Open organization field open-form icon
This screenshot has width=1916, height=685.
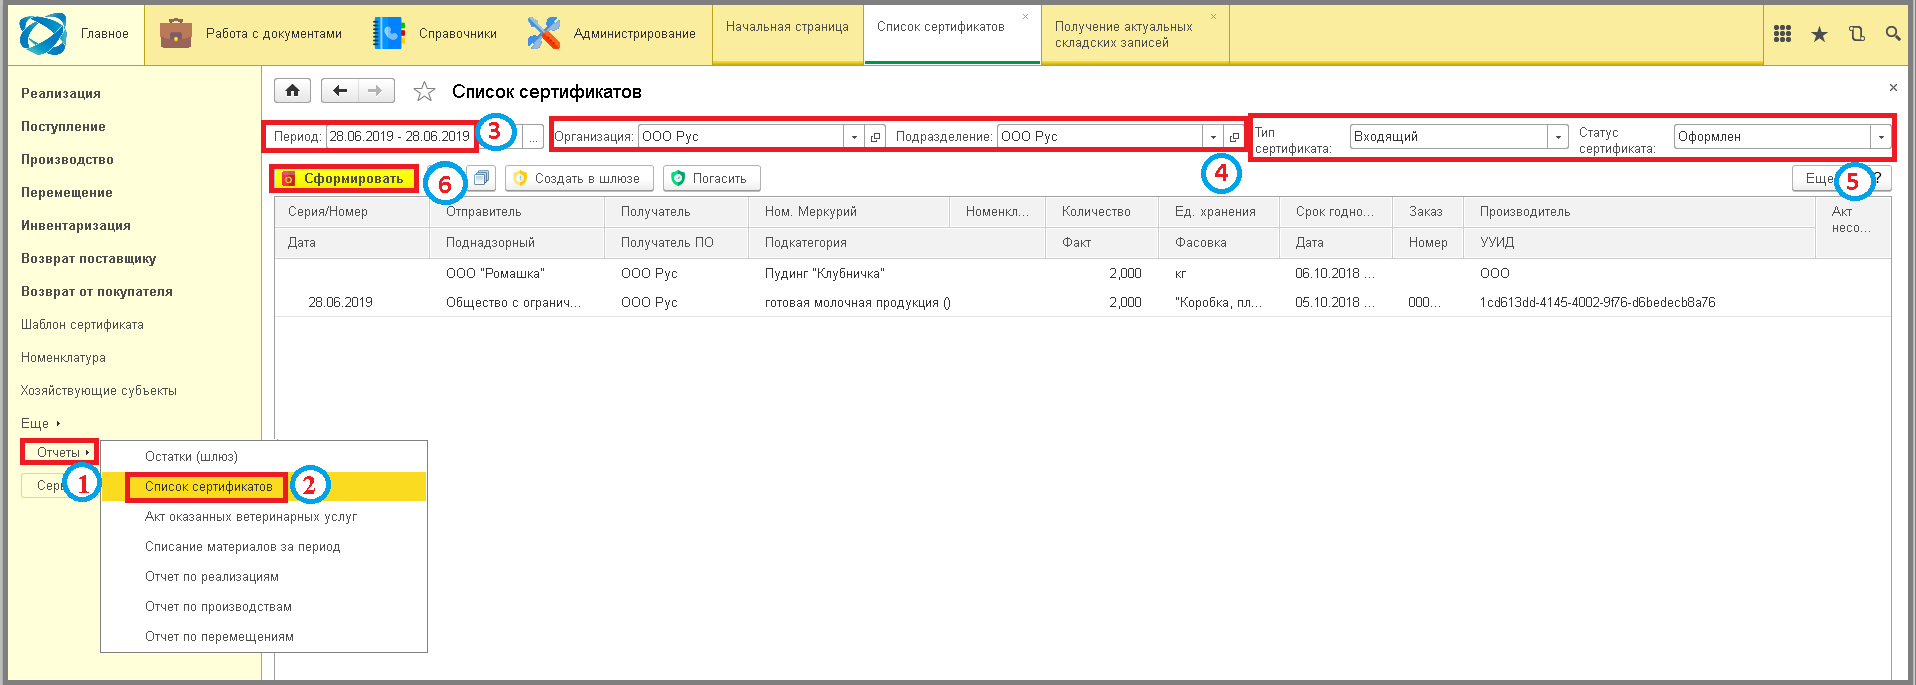click(875, 137)
